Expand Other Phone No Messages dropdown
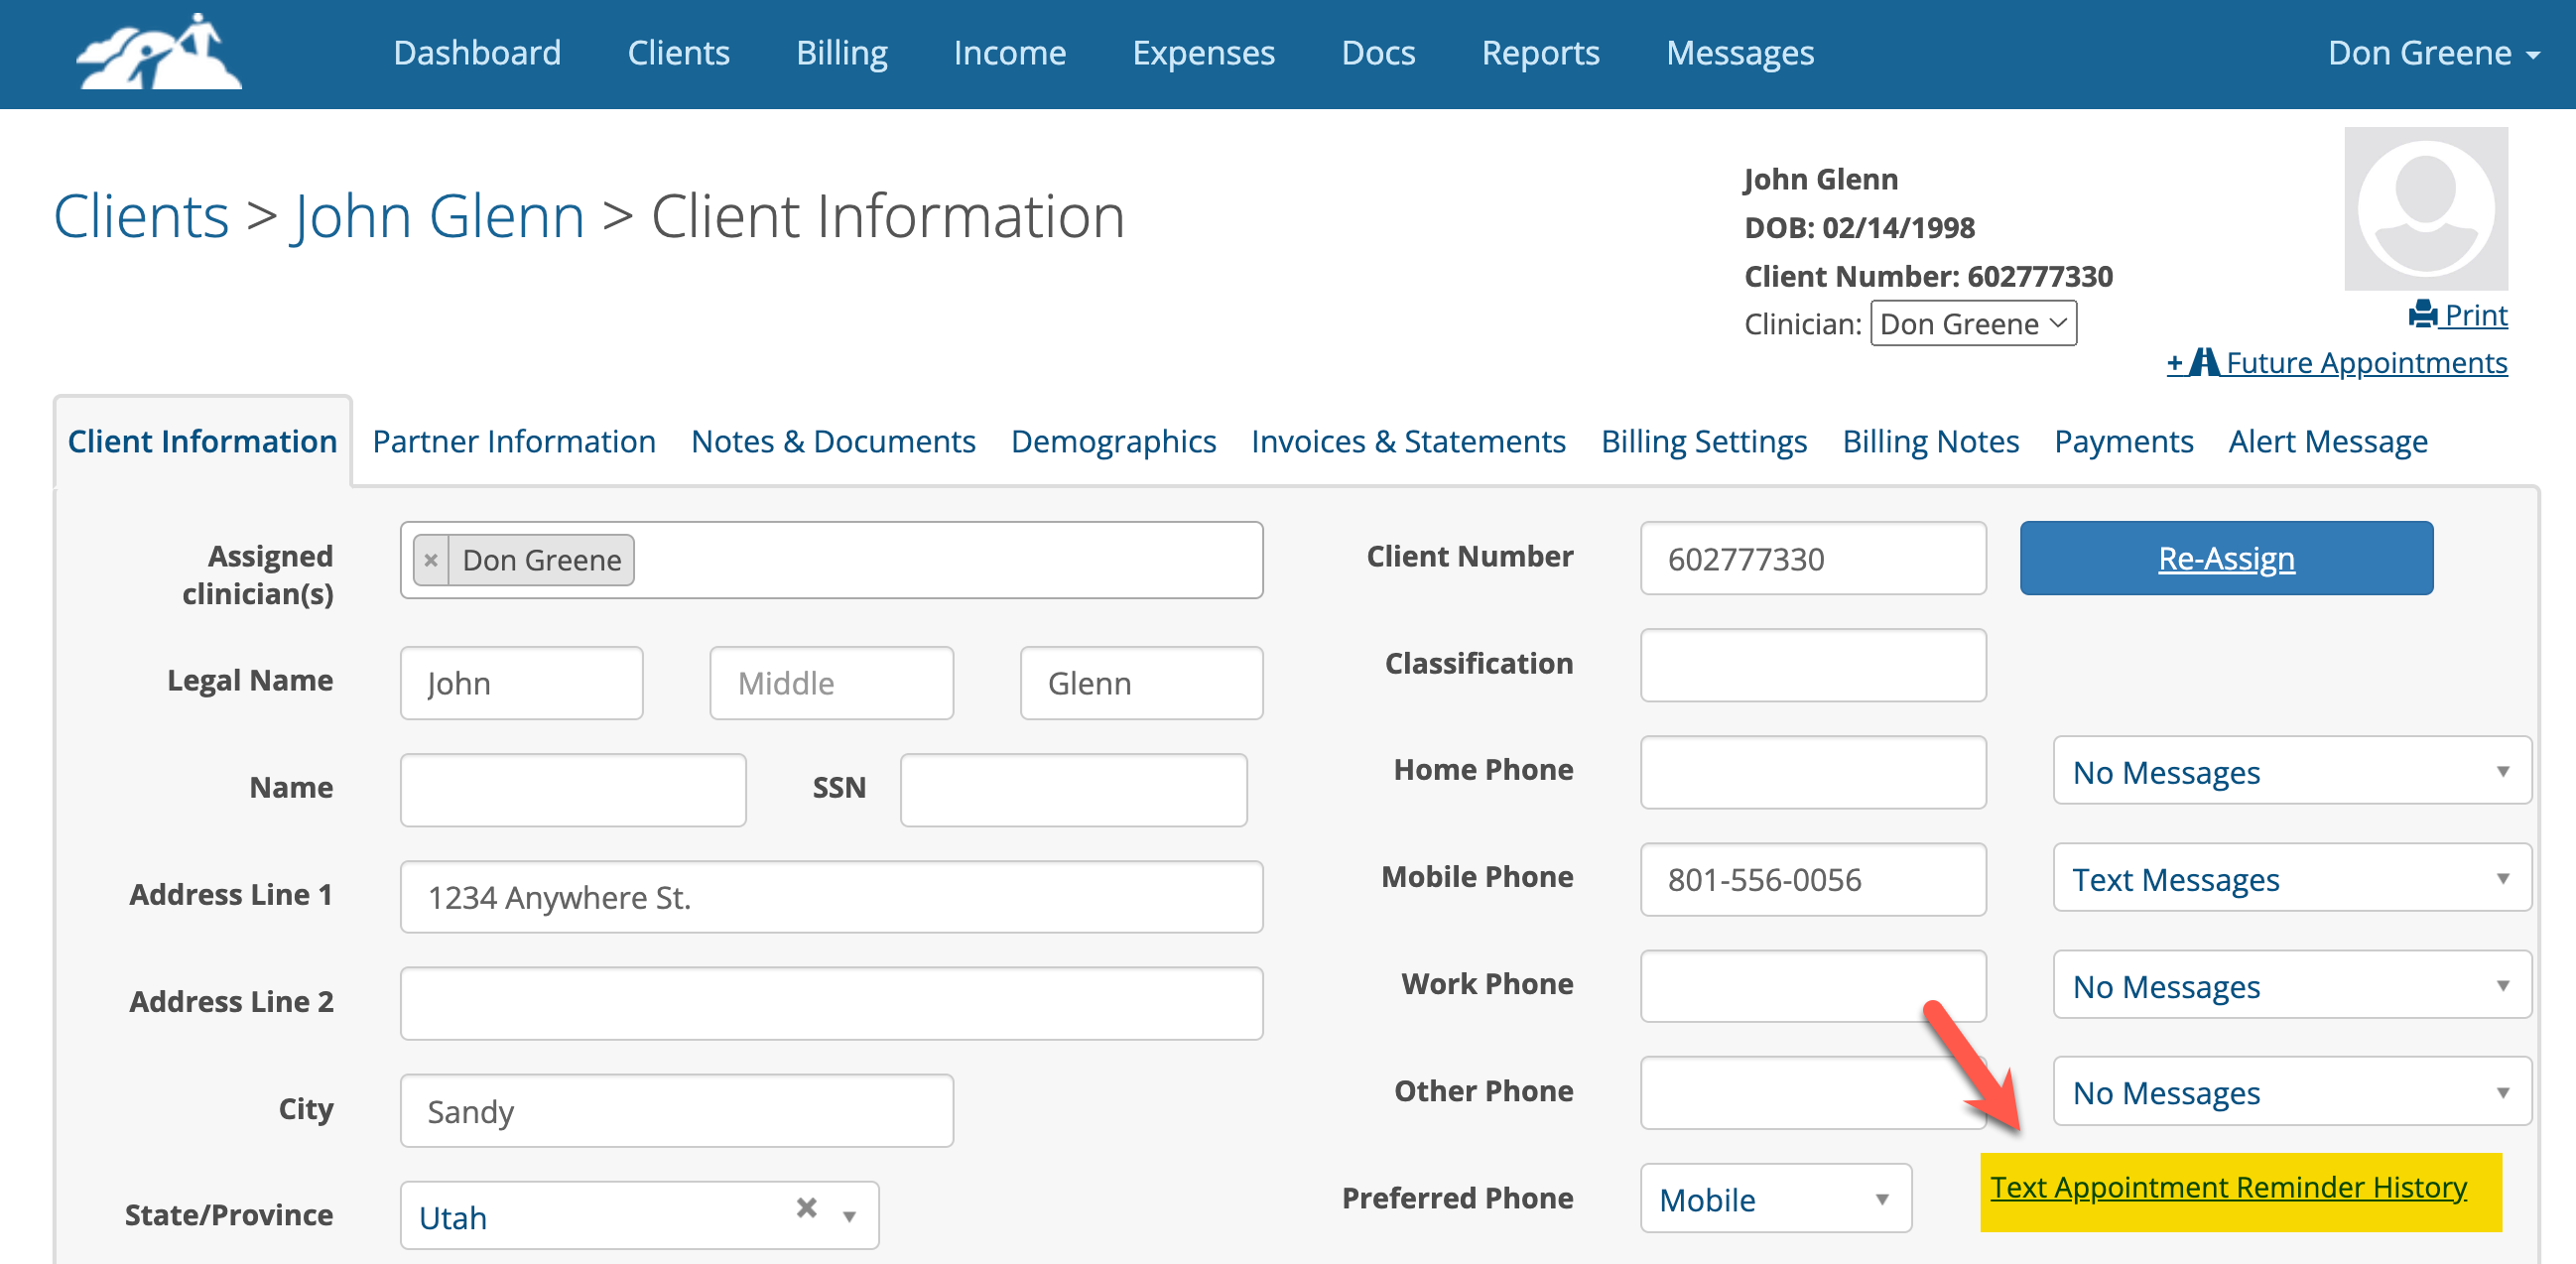 2291,1091
